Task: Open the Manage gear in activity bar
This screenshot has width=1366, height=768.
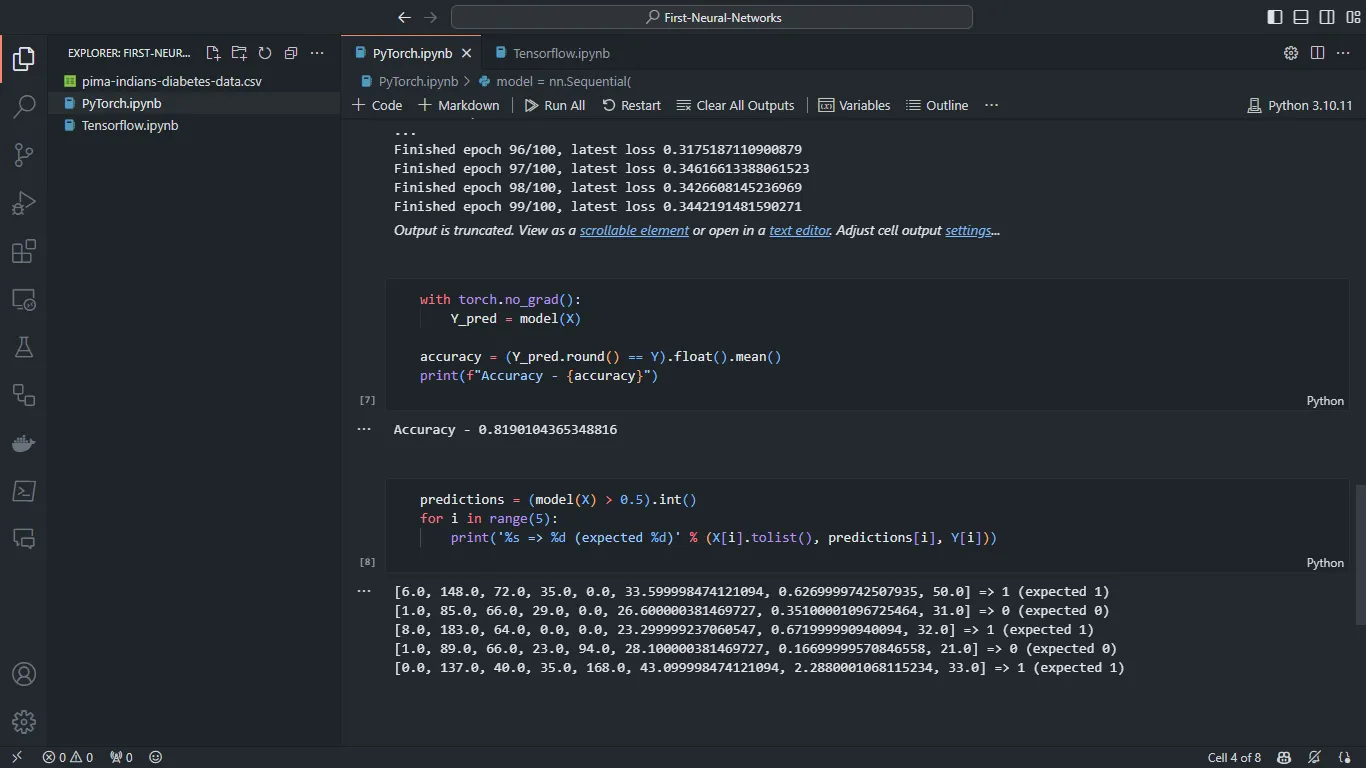Action: point(24,722)
